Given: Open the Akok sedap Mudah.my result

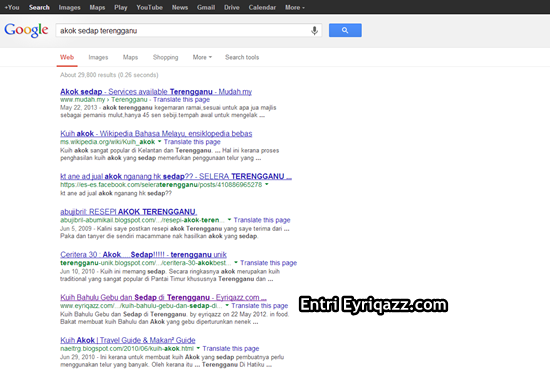Looking at the screenshot, I should 156,92.
